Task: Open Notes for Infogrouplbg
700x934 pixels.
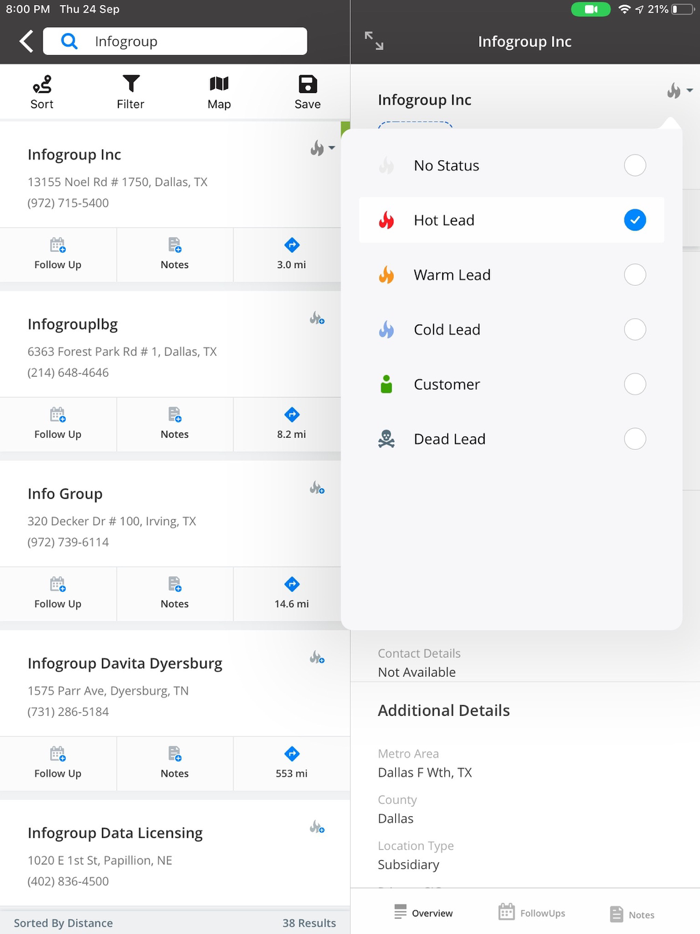Action: 174,424
